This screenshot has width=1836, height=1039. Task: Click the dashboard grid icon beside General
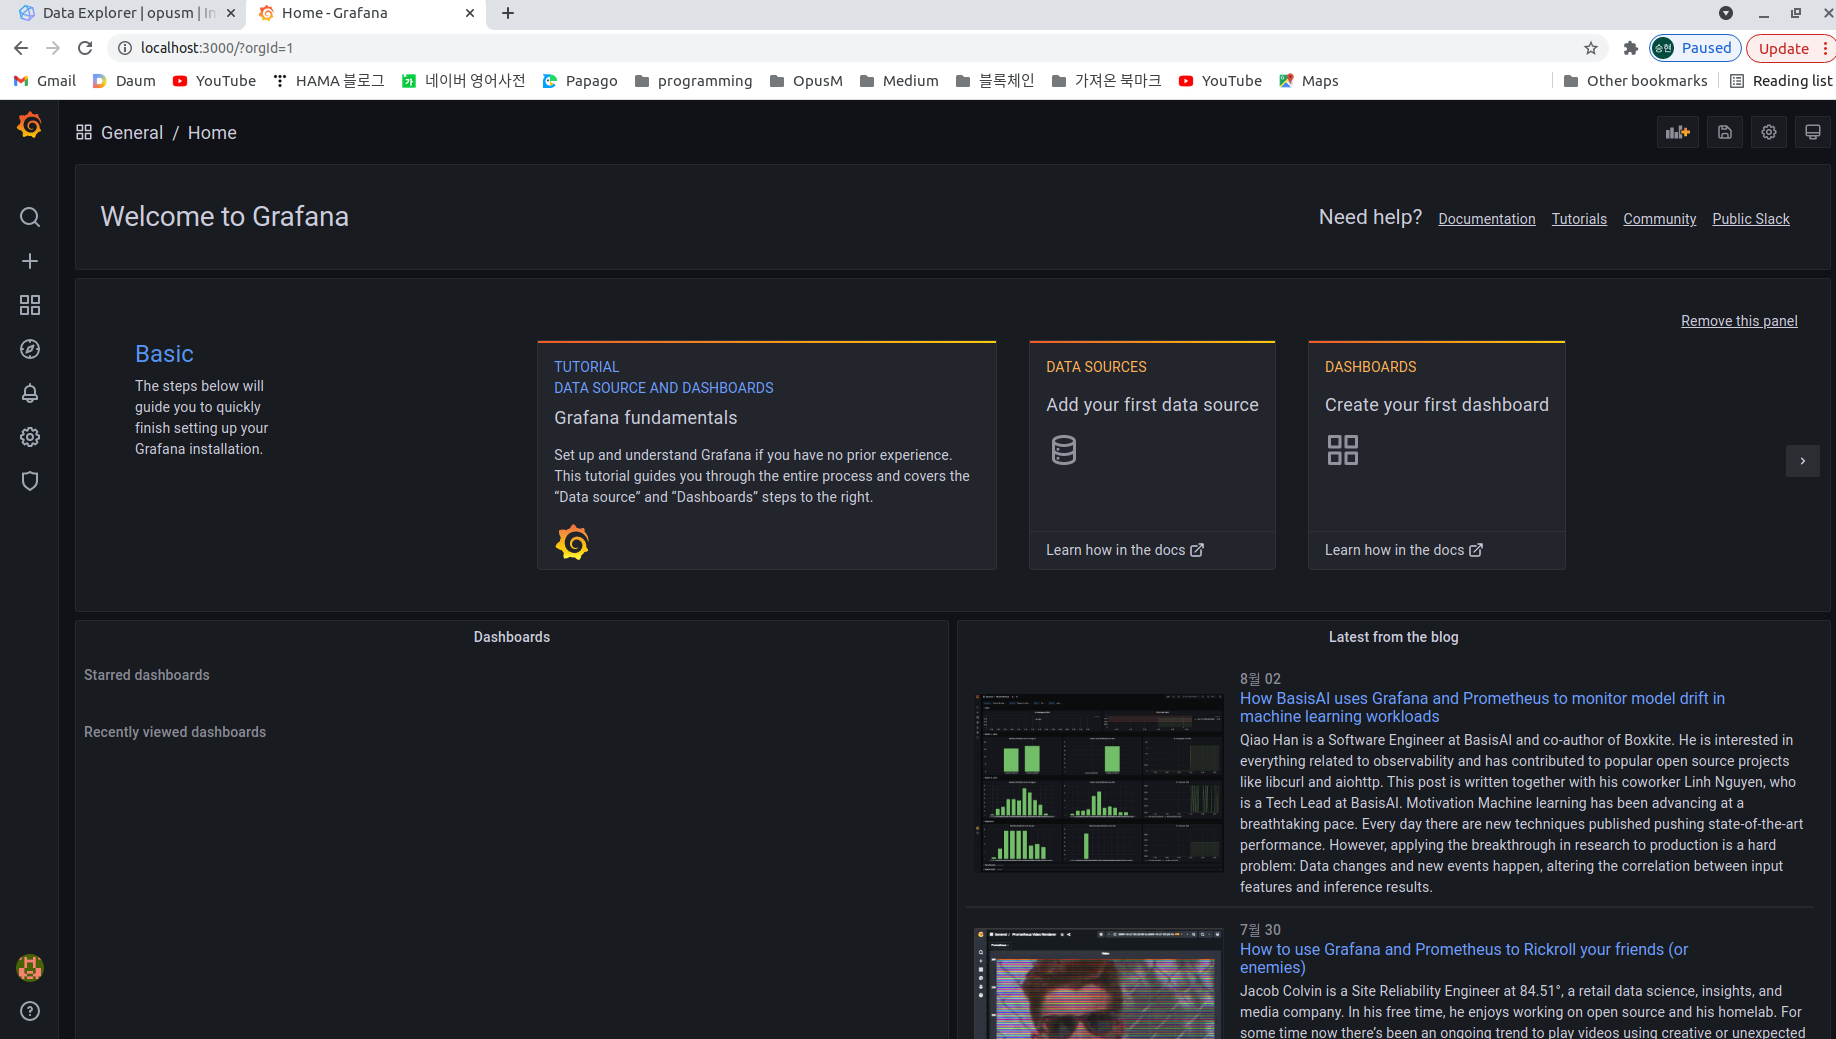(84, 132)
